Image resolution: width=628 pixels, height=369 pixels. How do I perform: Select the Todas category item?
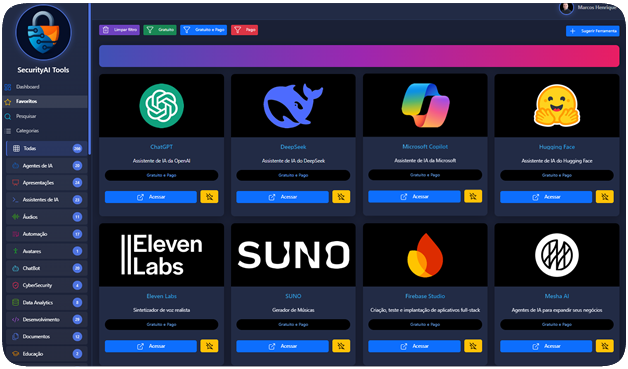tap(46, 148)
